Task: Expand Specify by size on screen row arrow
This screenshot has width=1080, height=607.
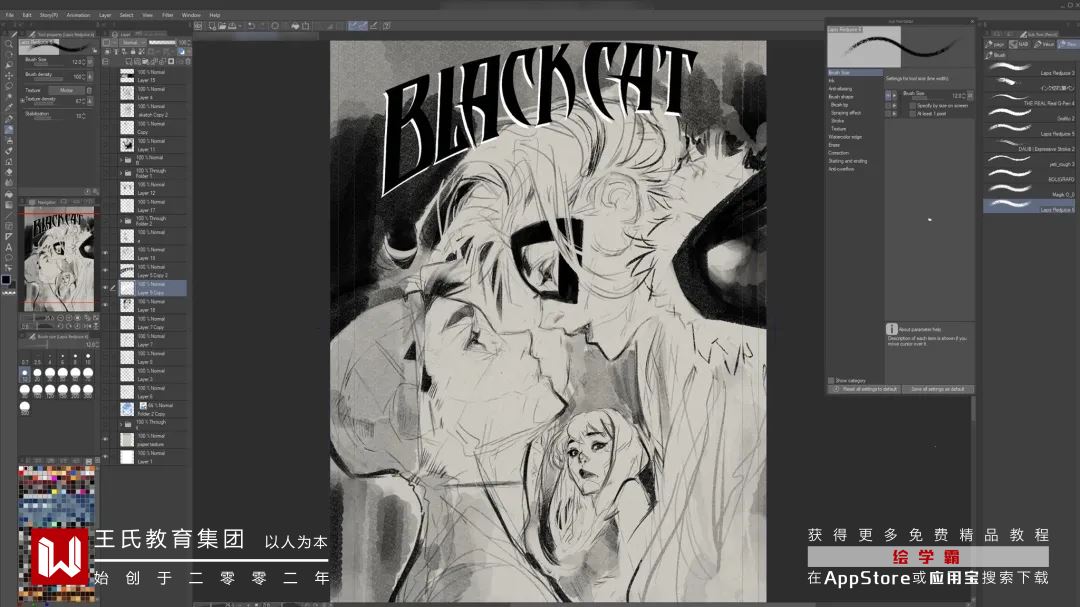Action: tap(895, 105)
